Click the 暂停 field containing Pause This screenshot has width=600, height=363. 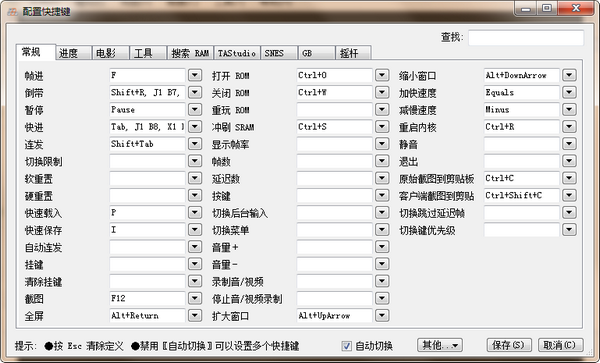(147, 109)
